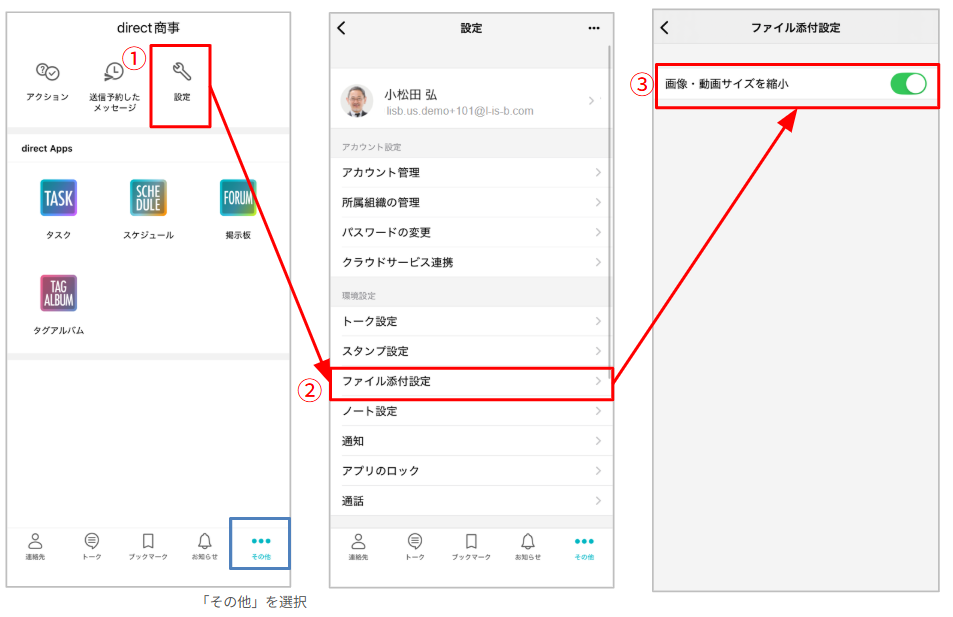Toggle 画像・動画サイズを縮小 switch

908,84
